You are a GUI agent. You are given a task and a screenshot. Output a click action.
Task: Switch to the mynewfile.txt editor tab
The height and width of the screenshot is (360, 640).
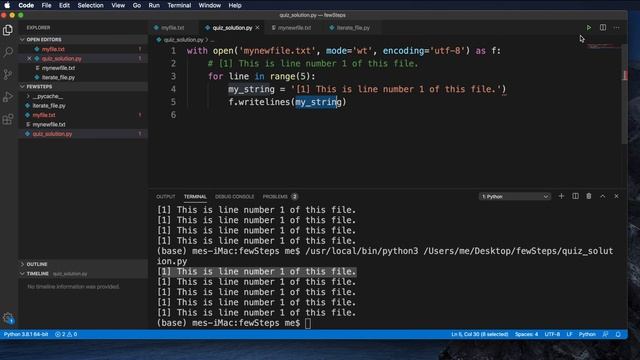[294, 28]
